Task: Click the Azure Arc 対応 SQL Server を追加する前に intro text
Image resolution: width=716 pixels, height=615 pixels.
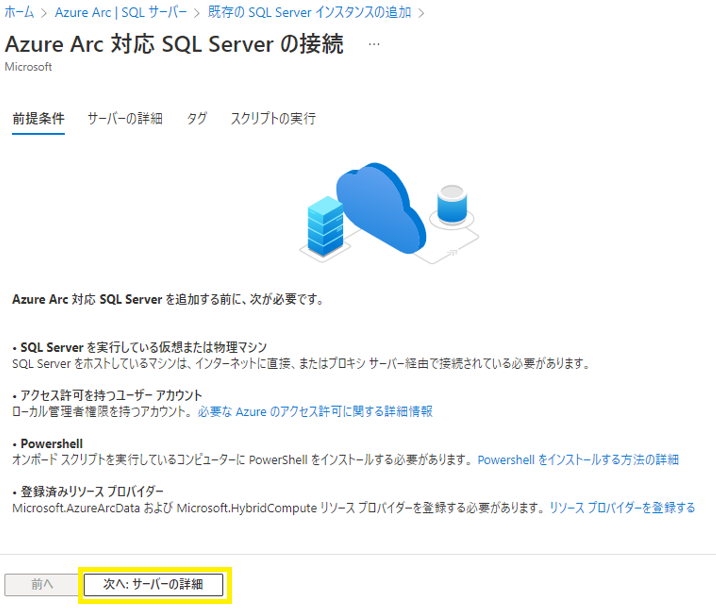Action: (168, 300)
